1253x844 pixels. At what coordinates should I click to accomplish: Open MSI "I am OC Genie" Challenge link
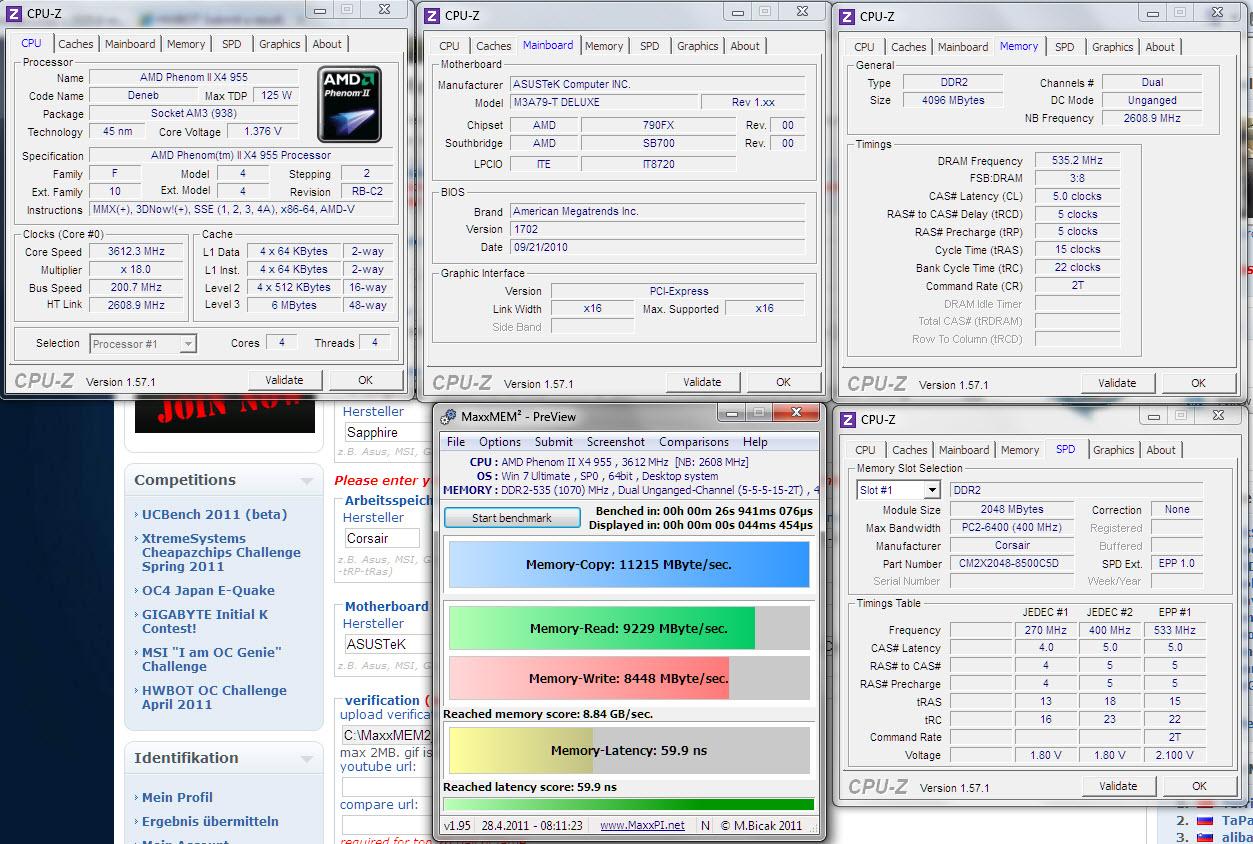[x=212, y=659]
